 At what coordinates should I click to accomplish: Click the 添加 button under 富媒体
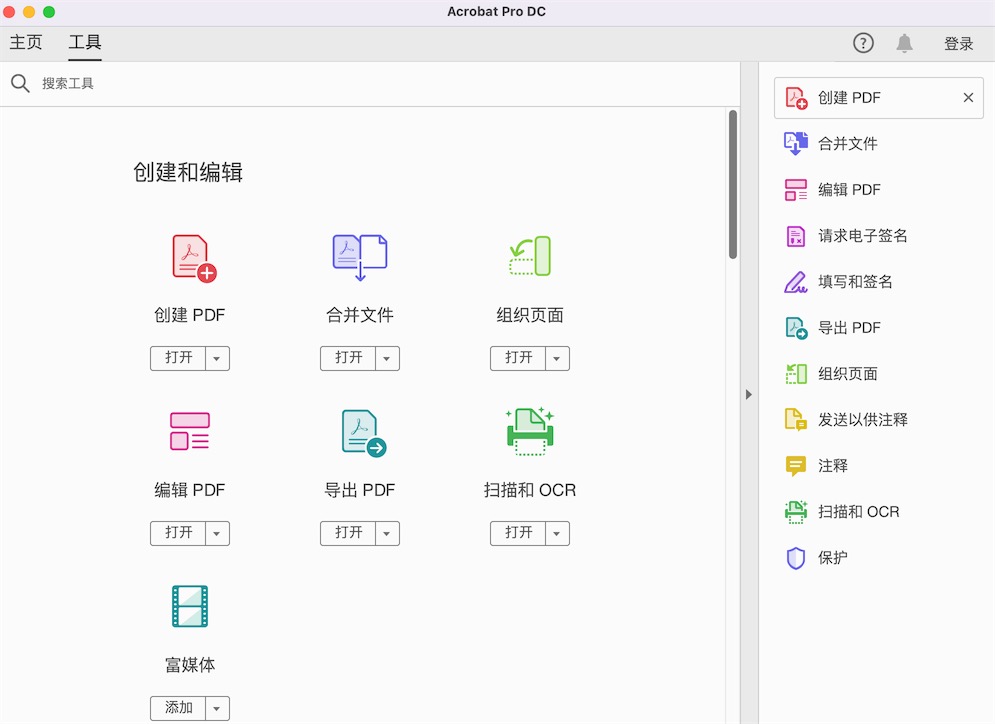[x=178, y=708]
